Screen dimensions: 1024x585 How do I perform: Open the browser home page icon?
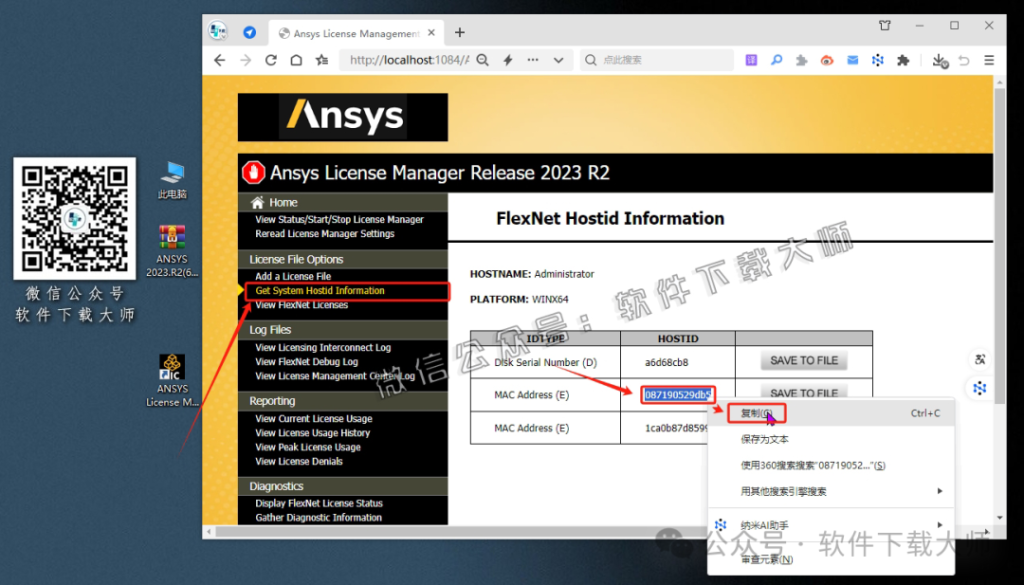pyautogui.click(x=296, y=59)
